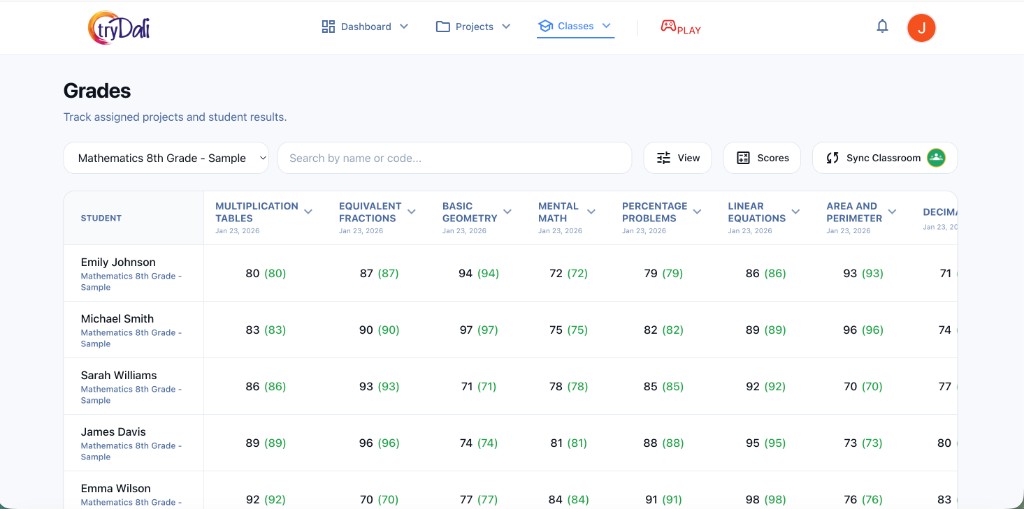This screenshot has width=1024, height=509.
Task: Expand the Basic Geometry column chevron
Action: pos(508,212)
